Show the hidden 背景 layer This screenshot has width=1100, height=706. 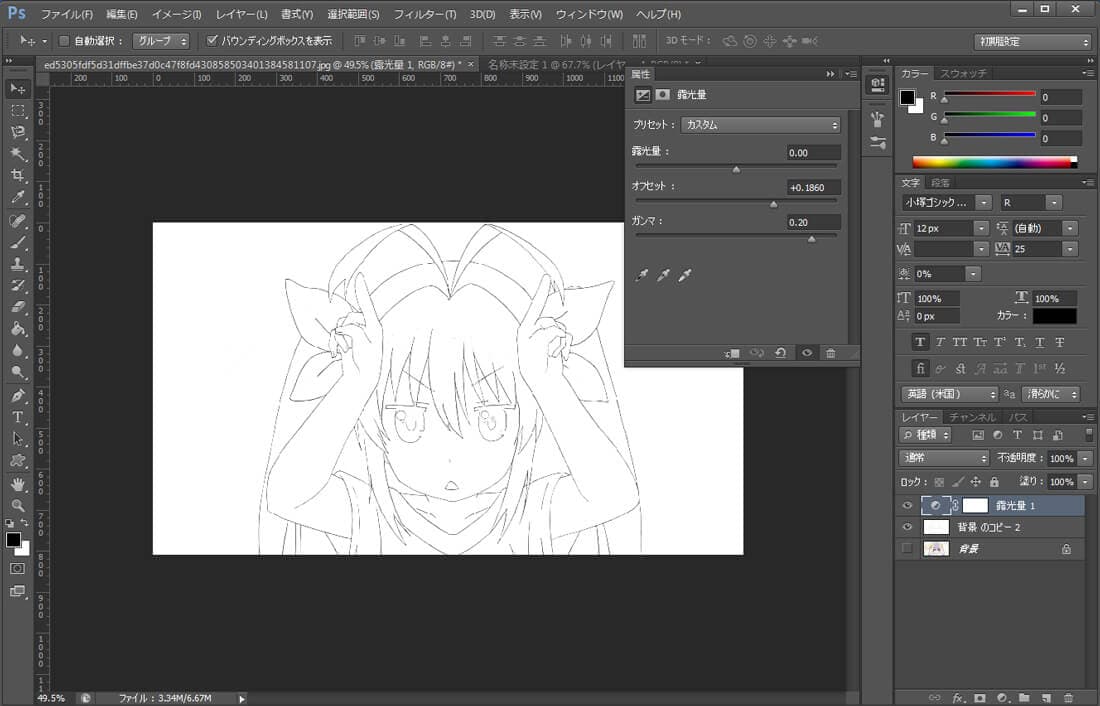[x=907, y=548]
